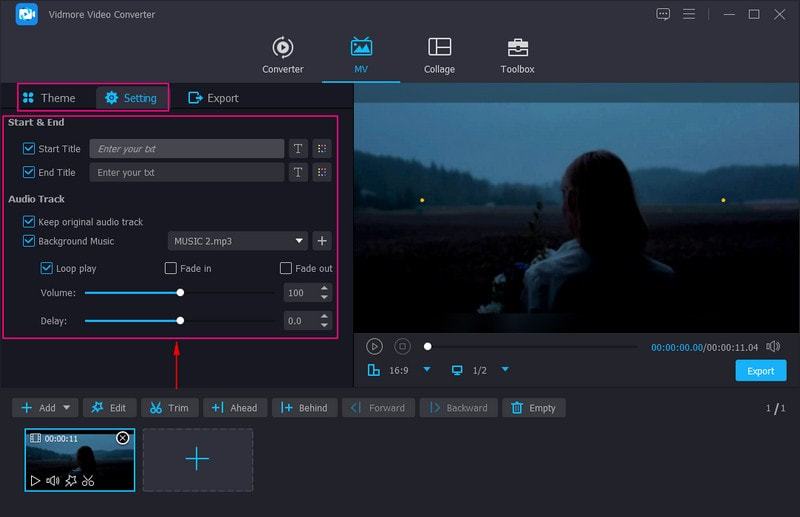The image size is (800, 517).
Task: Click the Start Title text font icon
Action: pyautogui.click(x=298, y=149)
